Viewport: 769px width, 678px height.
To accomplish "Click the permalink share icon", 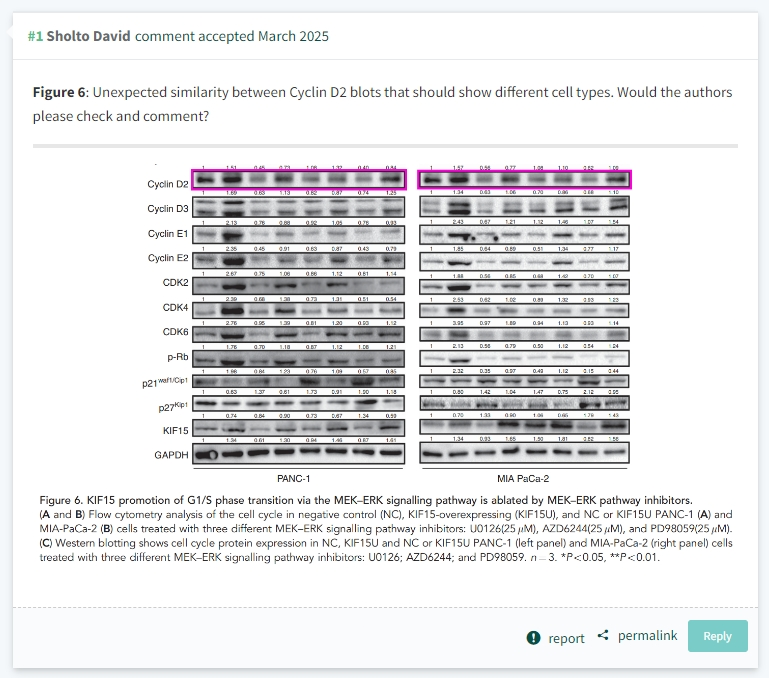I will coord(603,635).
